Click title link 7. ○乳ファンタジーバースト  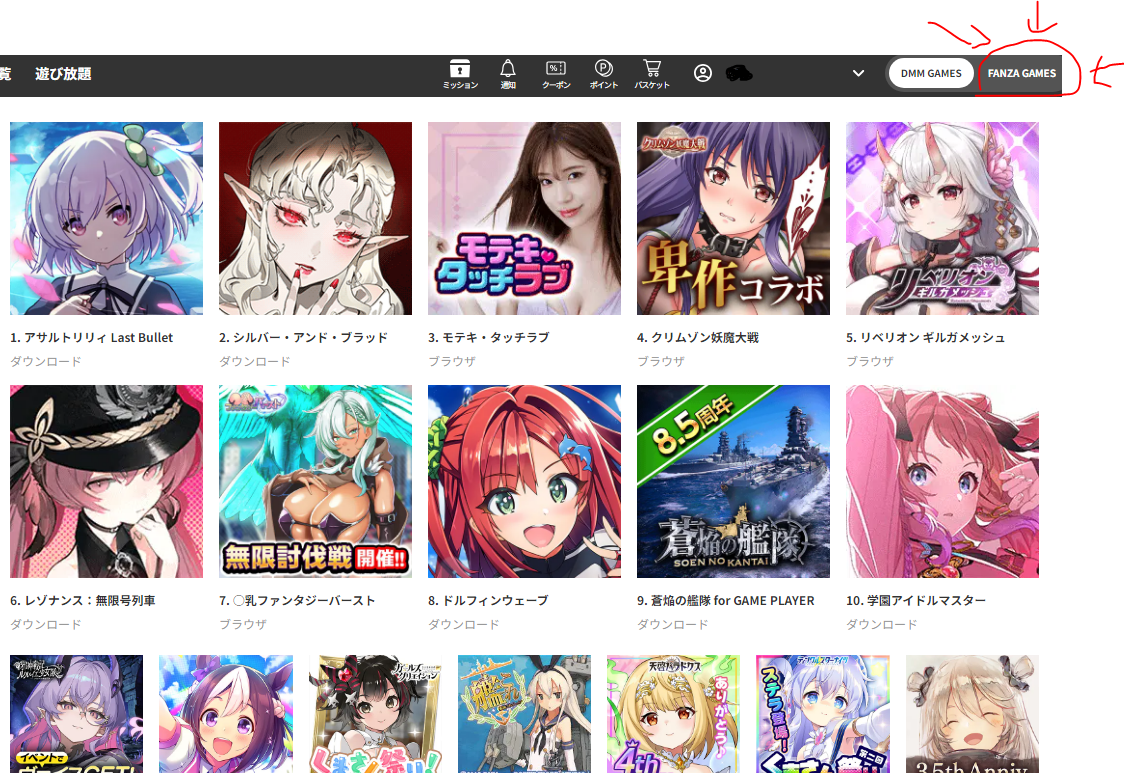(x=297, y=600)
